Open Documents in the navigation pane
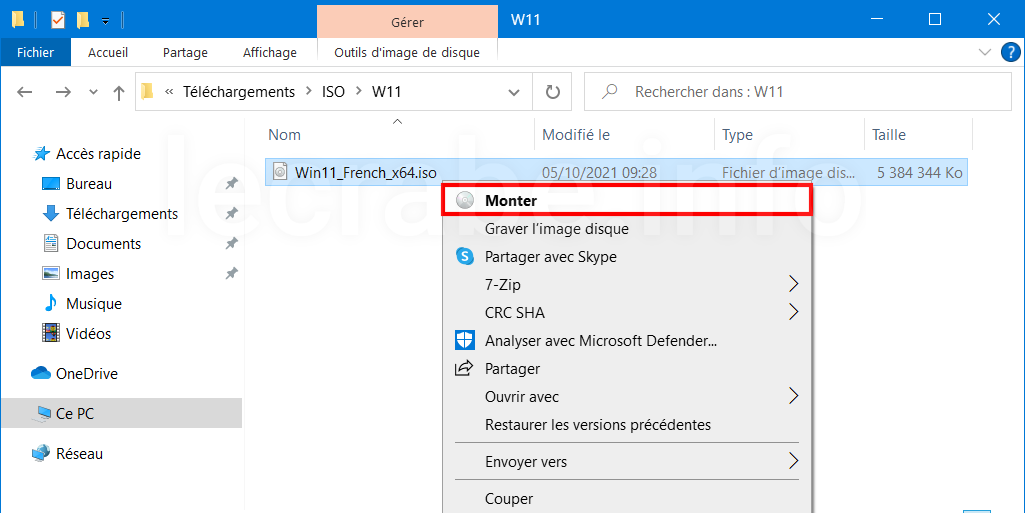 (x=103, y=244)
